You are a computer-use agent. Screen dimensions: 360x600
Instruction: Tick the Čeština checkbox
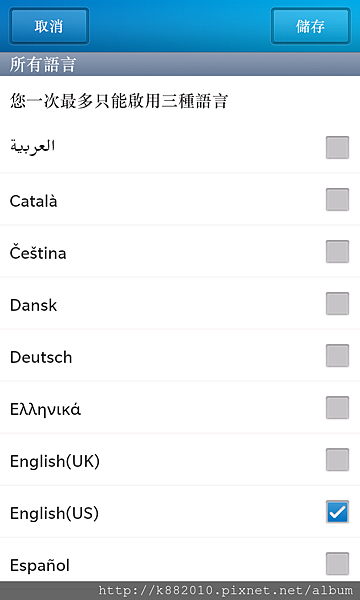(x=337, y=251)
